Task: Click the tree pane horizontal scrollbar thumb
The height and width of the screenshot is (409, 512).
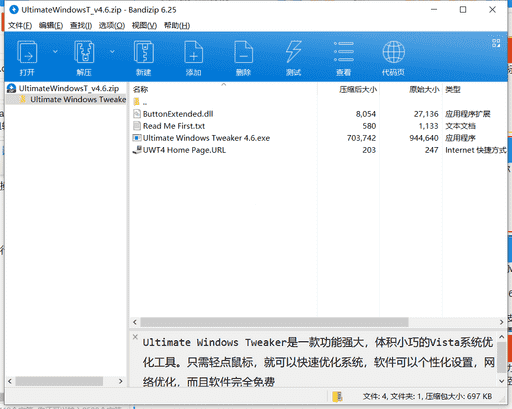Action: point(59,381)
